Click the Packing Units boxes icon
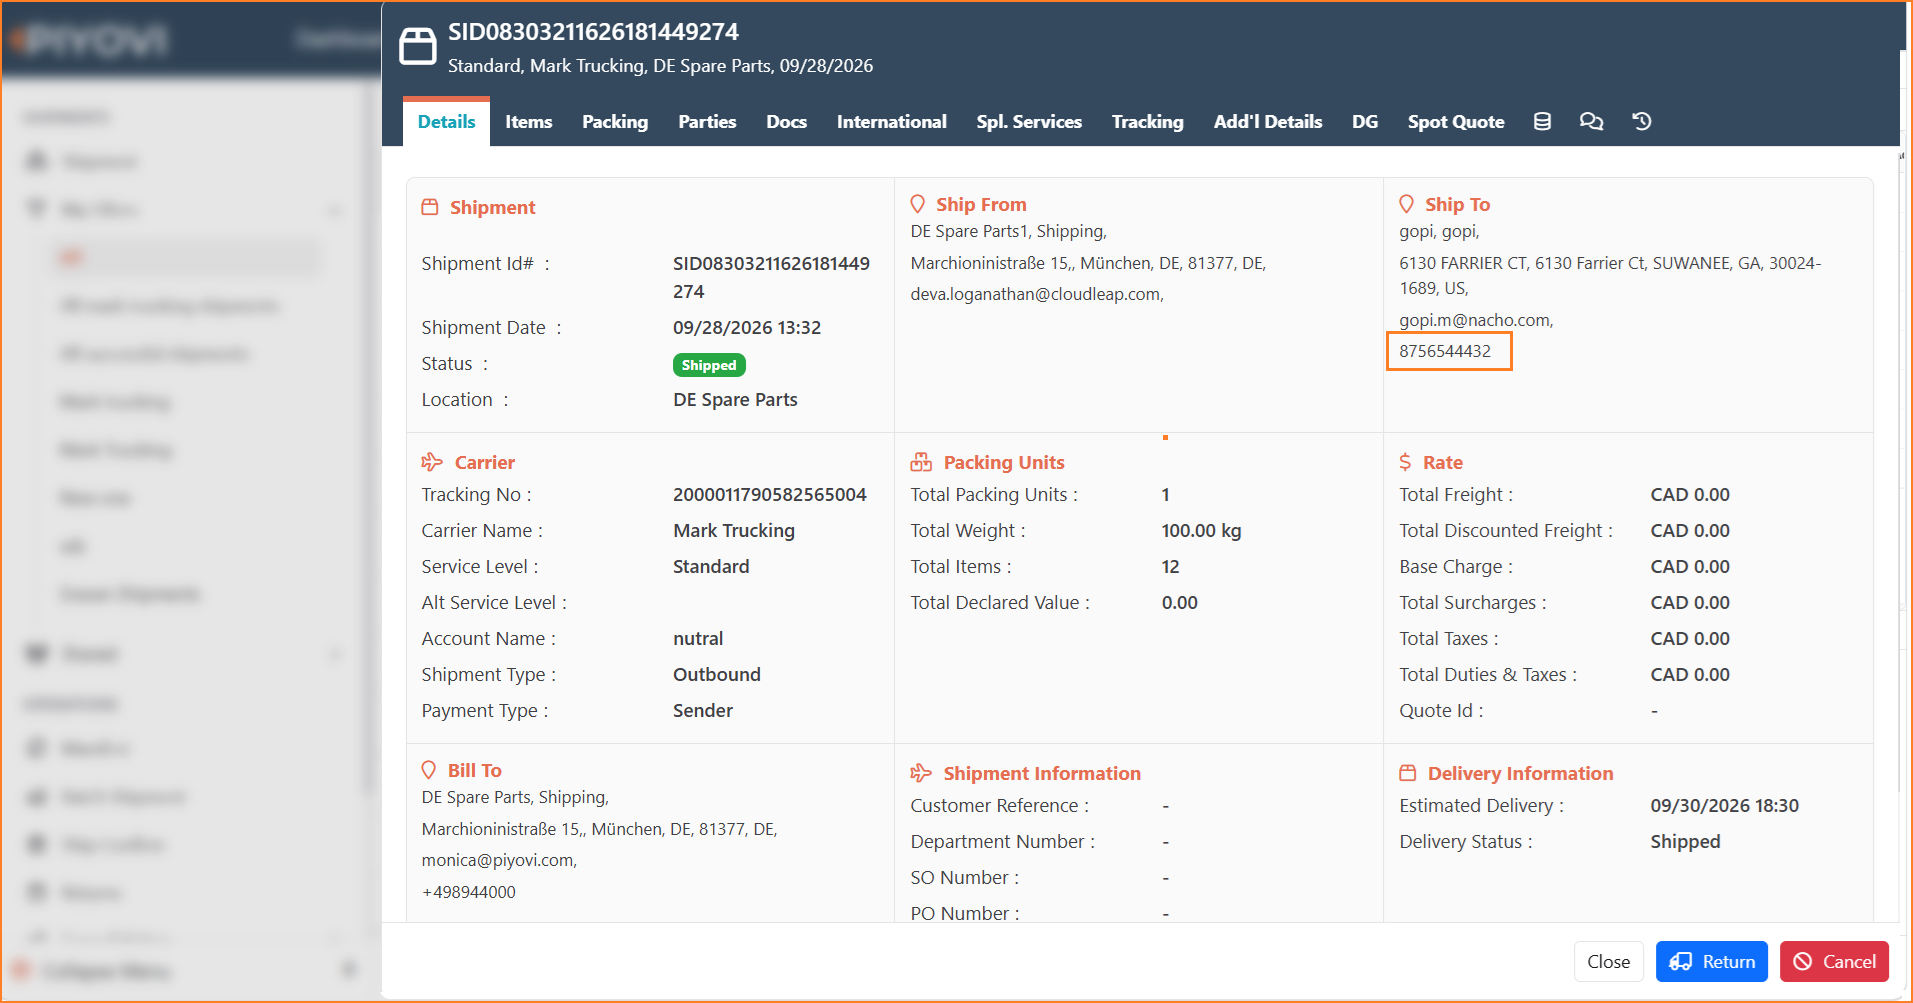1913x1003 pixels. (921, 462)
